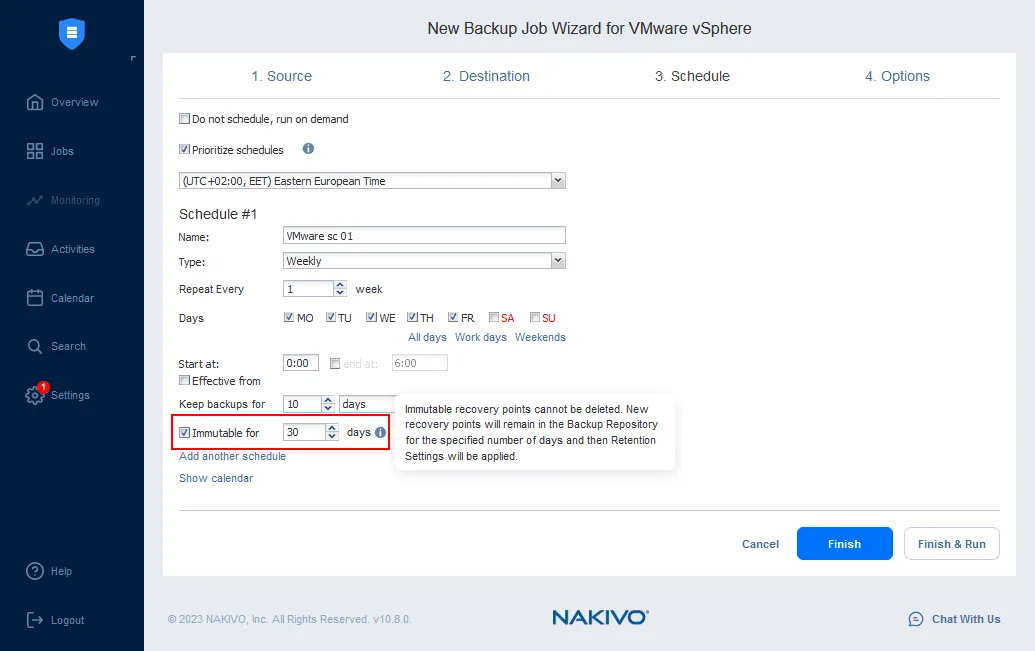Check the SA Saturday checkbox
The width and height of the screenshot is (1035, 651).
[494, 318]
